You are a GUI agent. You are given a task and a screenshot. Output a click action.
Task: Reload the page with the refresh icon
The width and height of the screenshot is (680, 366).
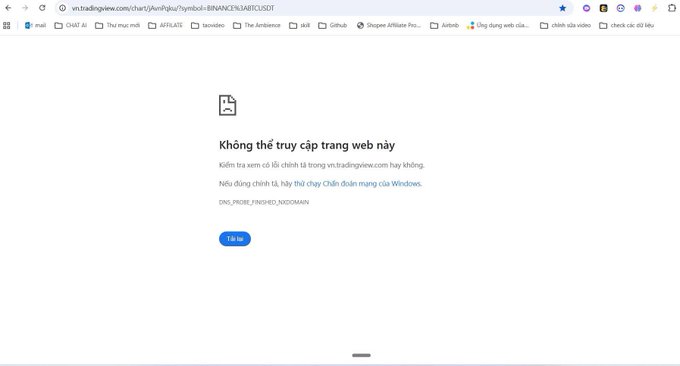click(42, 8)
